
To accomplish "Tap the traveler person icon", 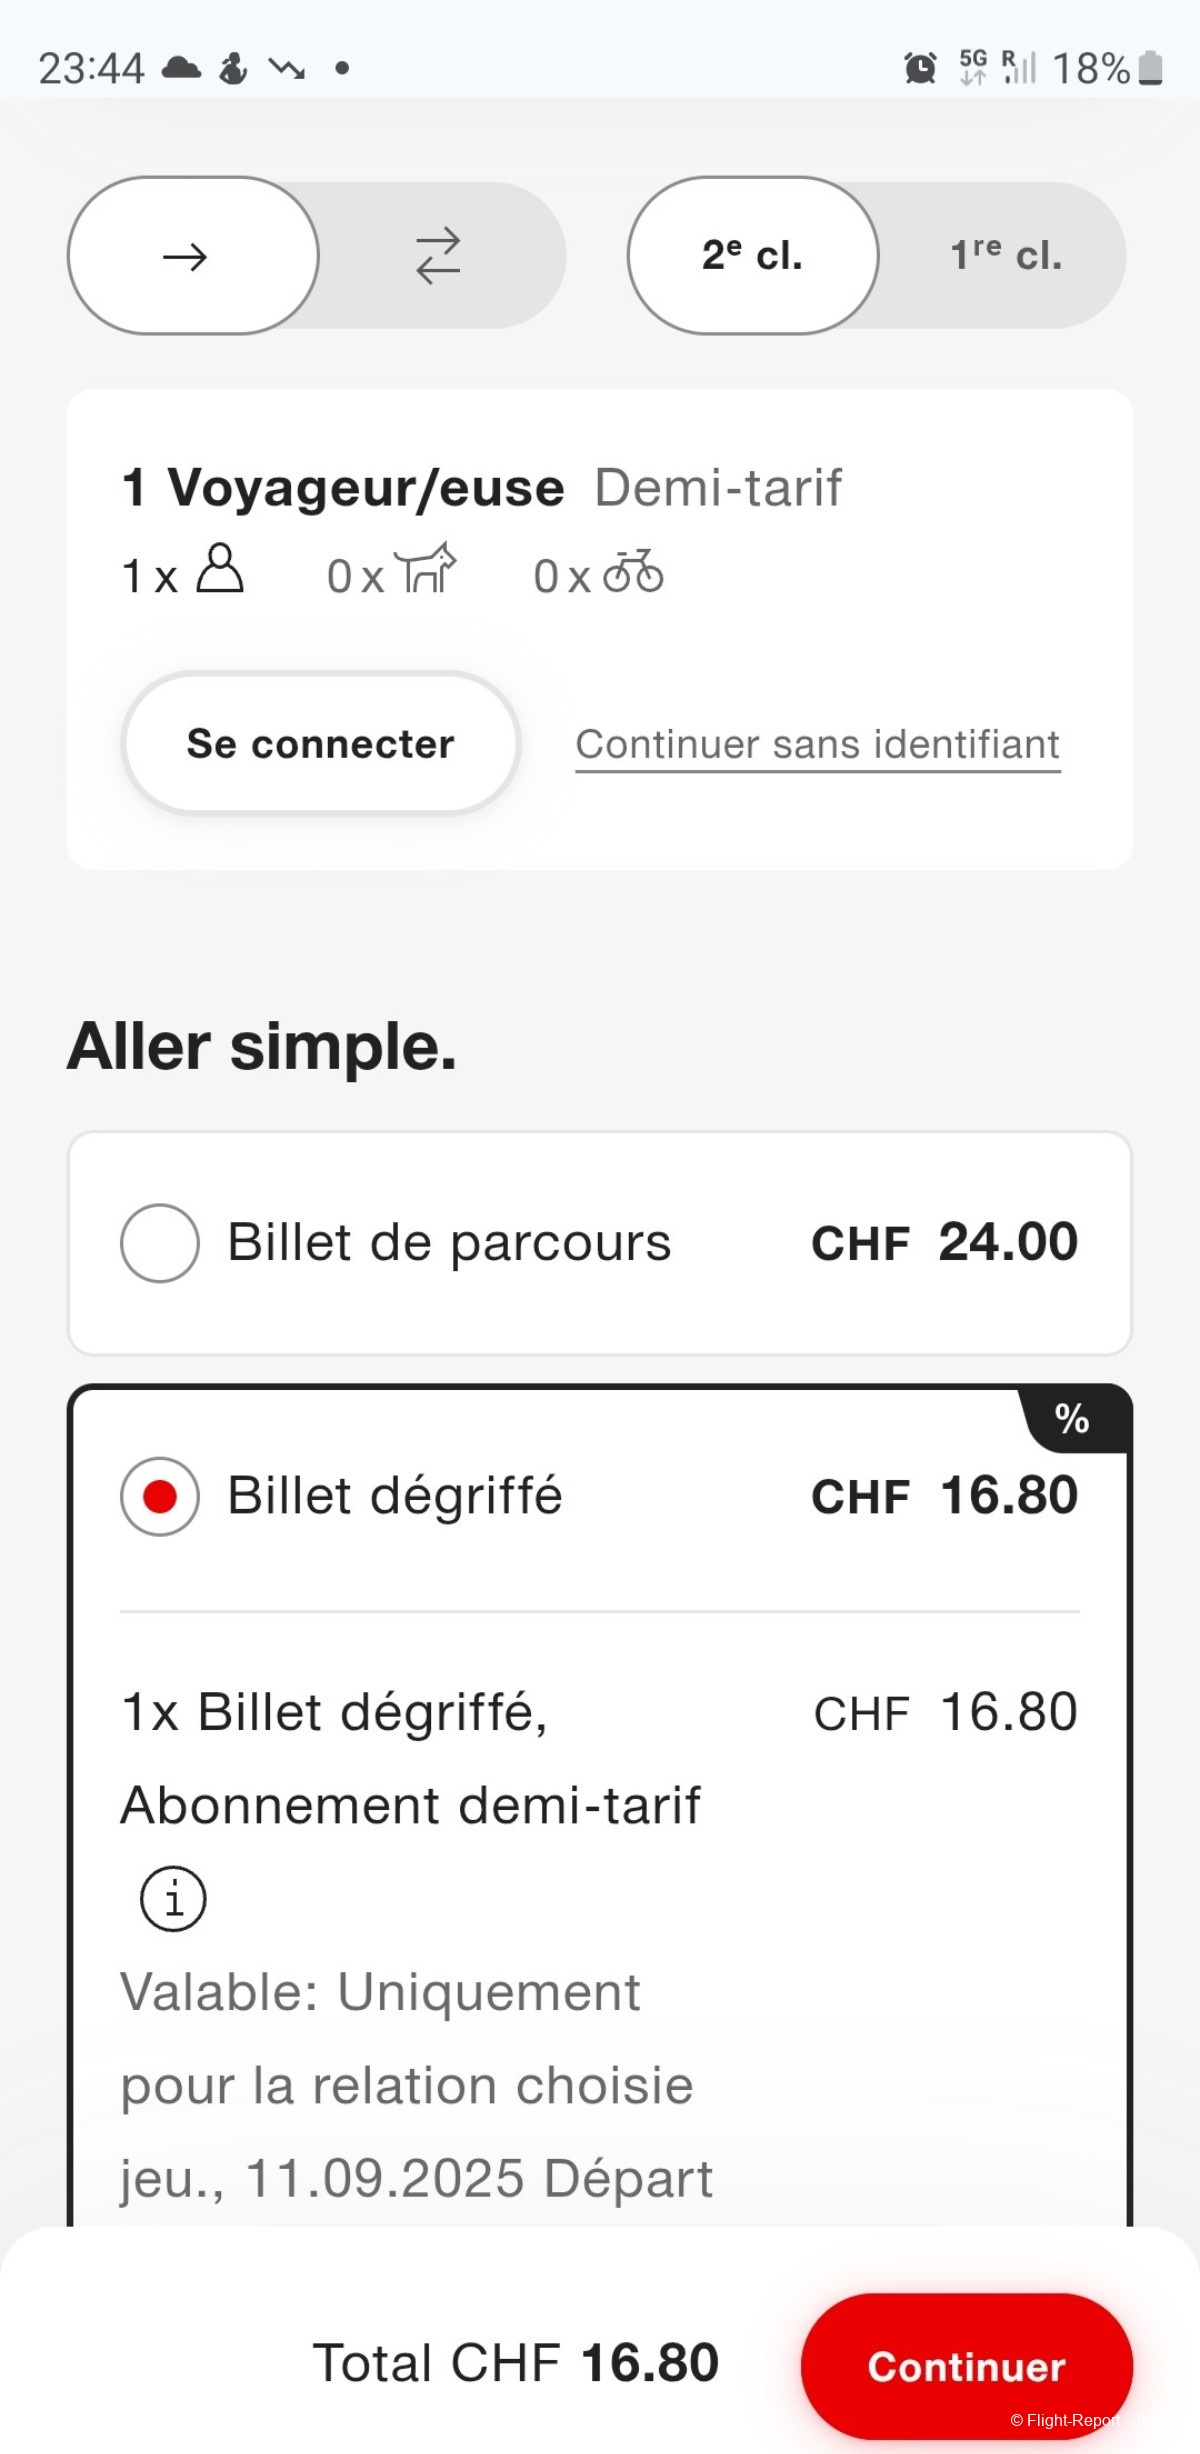I will coord(219,570).
